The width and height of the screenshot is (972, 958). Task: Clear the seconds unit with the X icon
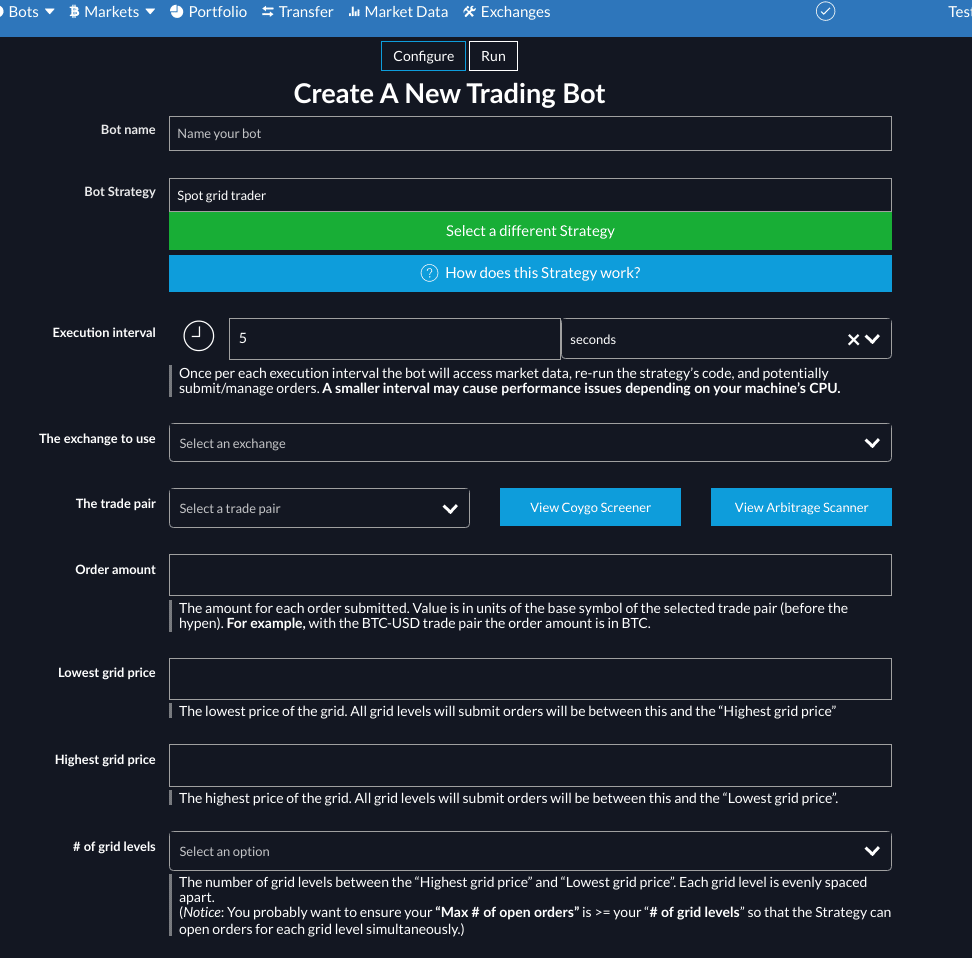point(855,339)
